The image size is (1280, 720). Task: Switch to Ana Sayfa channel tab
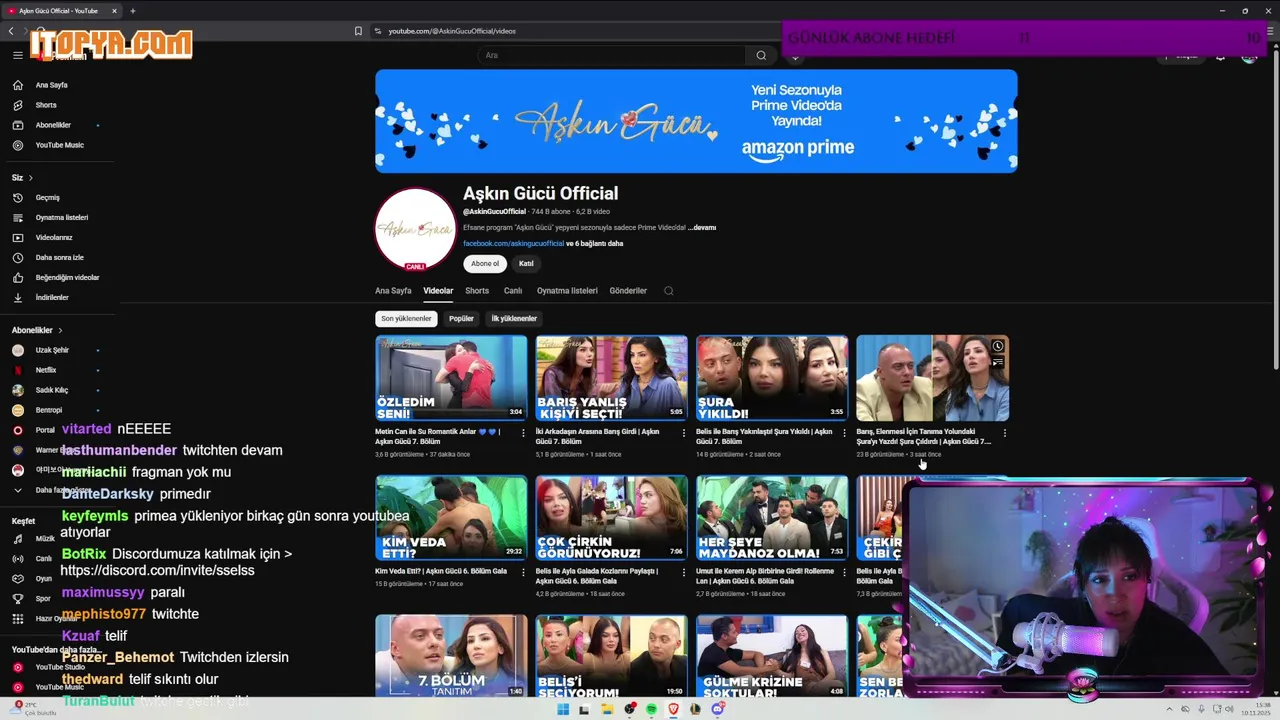click(x=393, y=291)
